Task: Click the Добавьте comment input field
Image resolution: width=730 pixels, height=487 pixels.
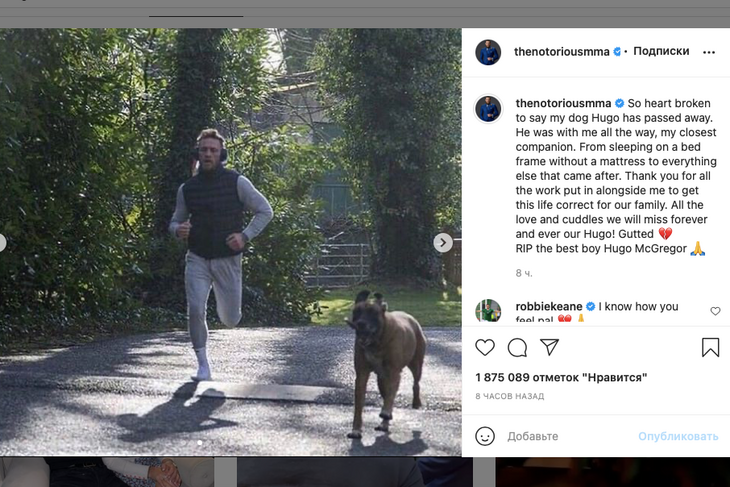Action: tap(569, 436)
